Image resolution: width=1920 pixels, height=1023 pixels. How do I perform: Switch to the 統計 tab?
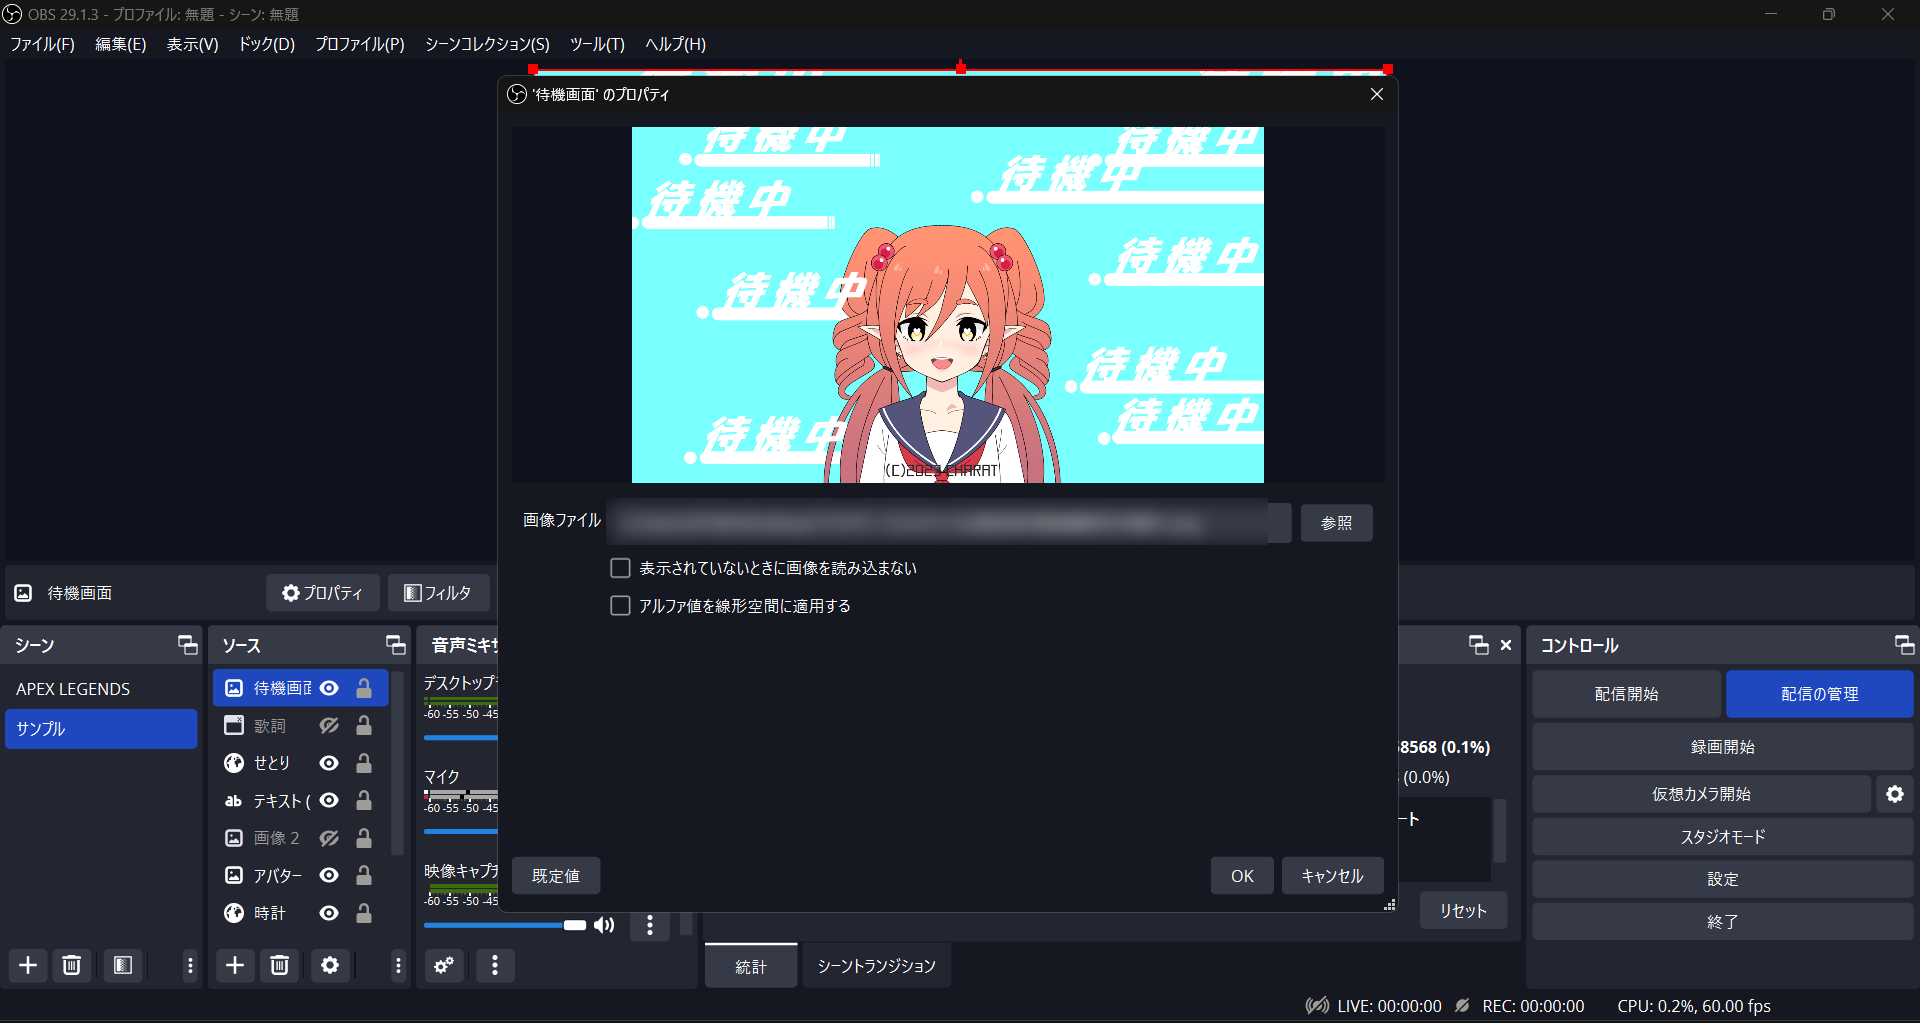tap(751, 966)
